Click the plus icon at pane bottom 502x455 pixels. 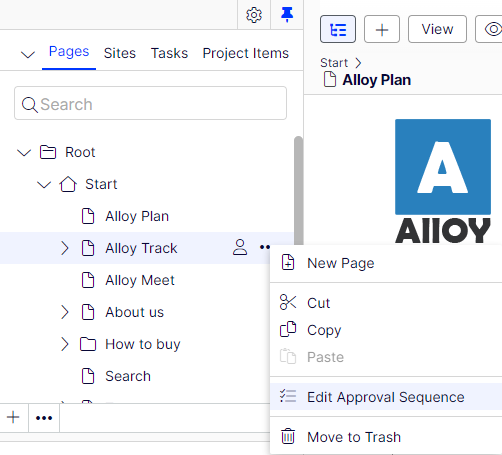13,417
